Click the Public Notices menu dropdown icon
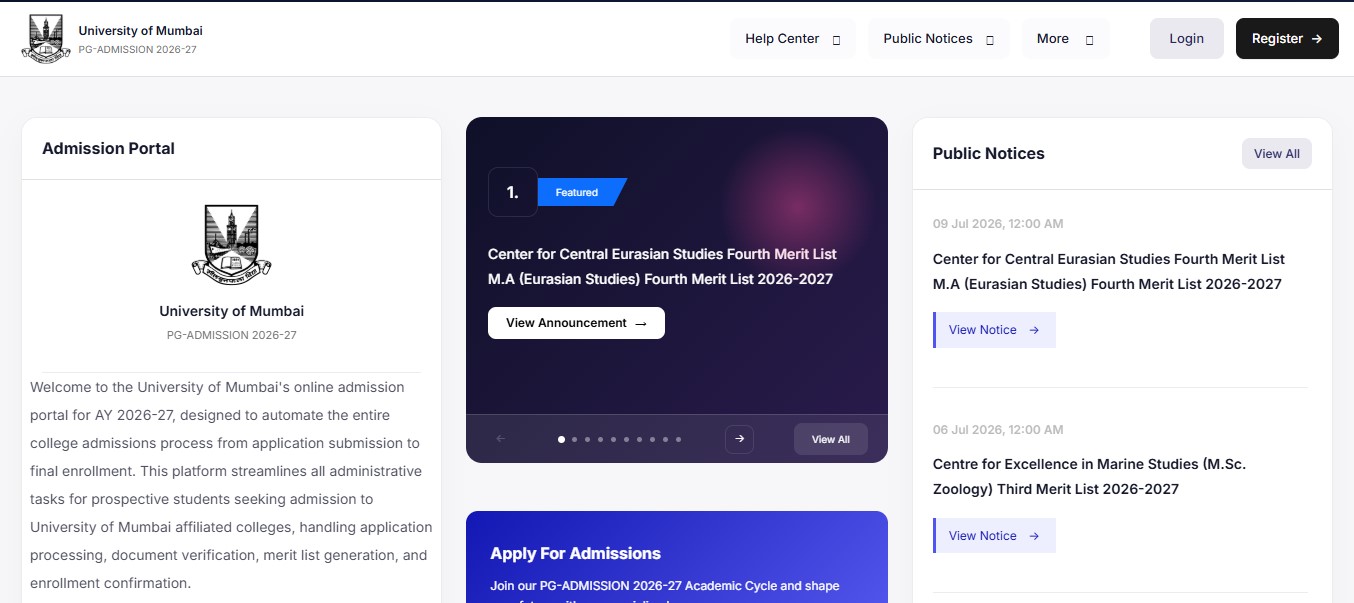1354x603 pixels. (990, 40)
